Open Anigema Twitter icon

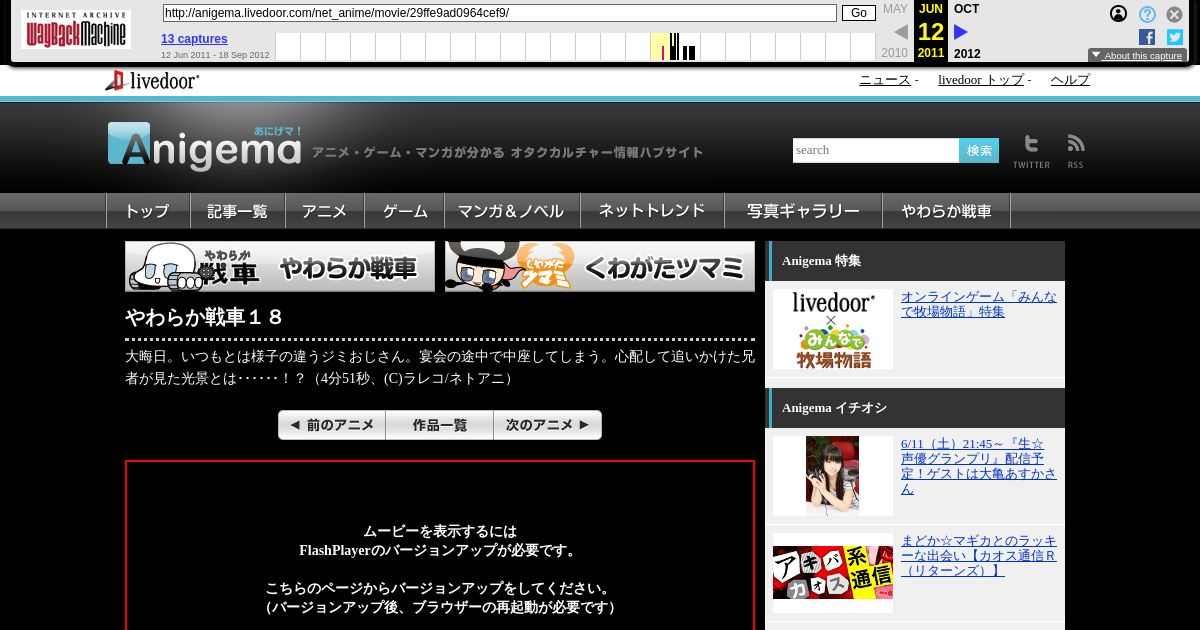[x=1031, y=151]
